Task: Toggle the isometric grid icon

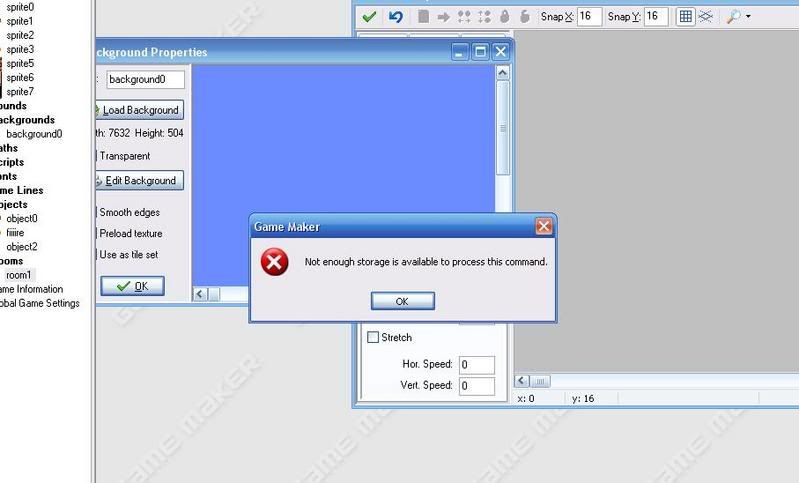Action: (706, 16)
